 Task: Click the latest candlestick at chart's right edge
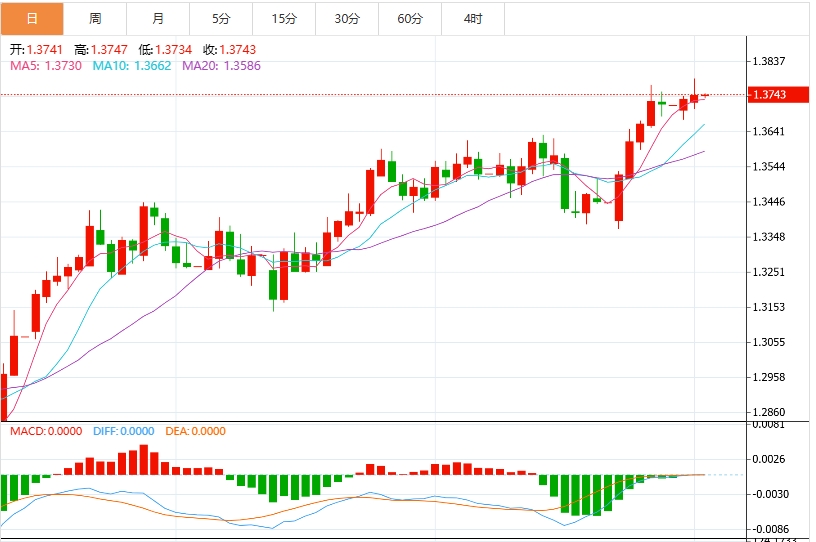click(x=705, y=96)
